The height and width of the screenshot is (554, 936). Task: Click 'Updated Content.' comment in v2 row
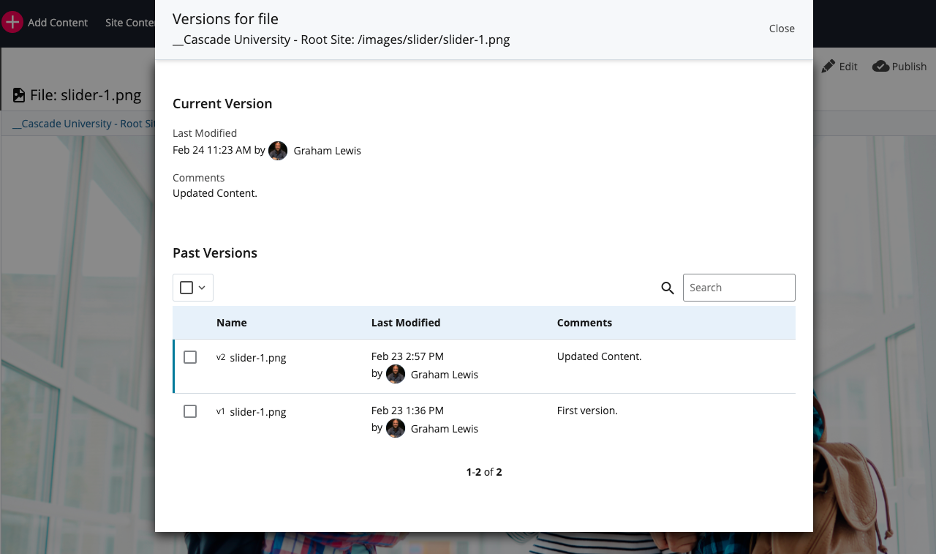click(x=599, y=356)
